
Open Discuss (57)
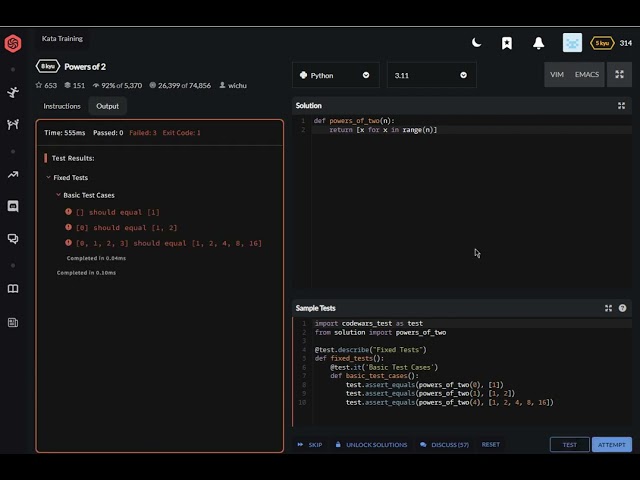(444, 444)
